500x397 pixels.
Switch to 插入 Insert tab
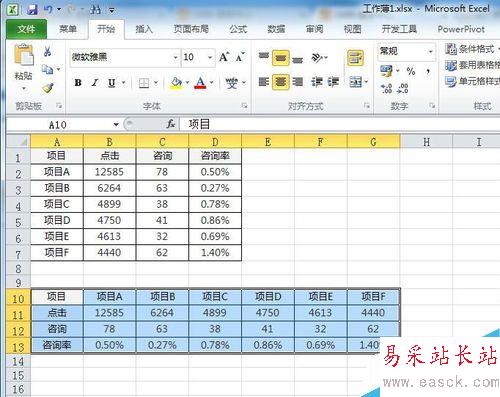(144, 29)
